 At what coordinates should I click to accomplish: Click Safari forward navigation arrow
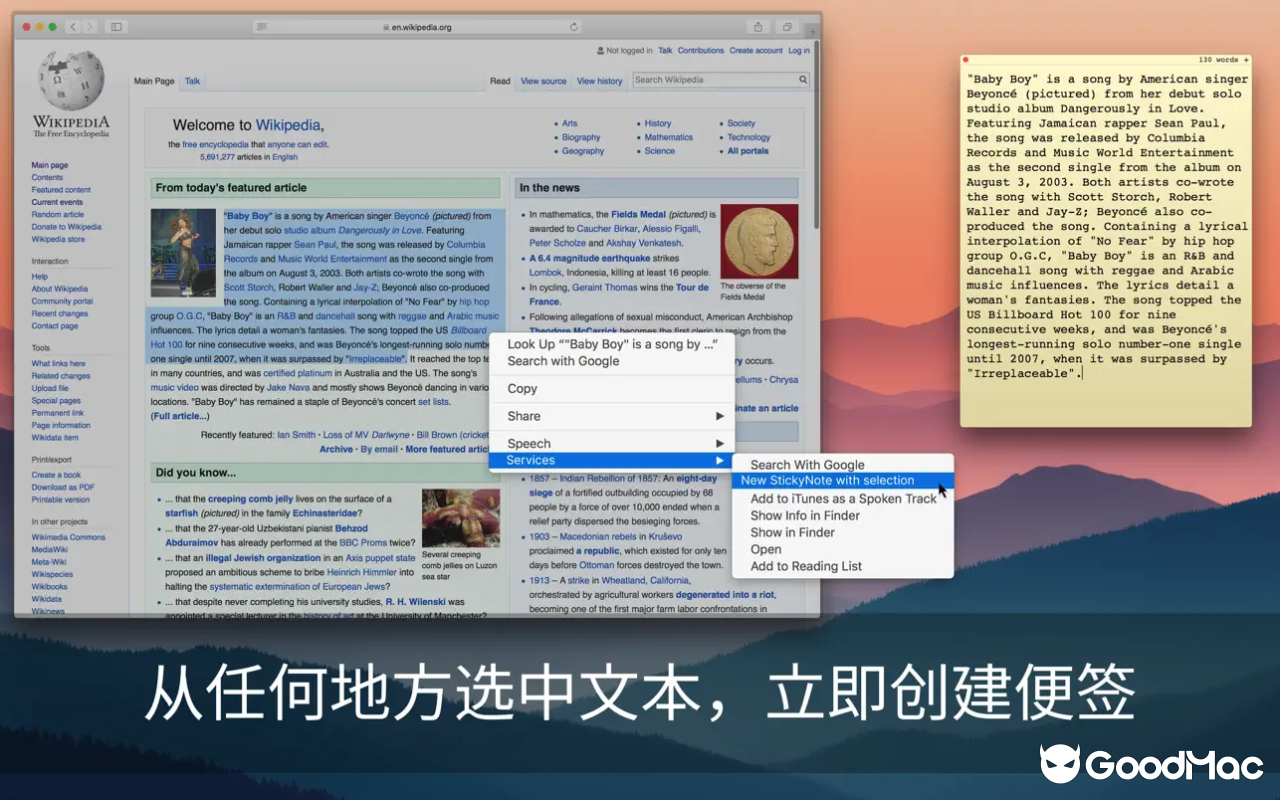click(89, 27)
